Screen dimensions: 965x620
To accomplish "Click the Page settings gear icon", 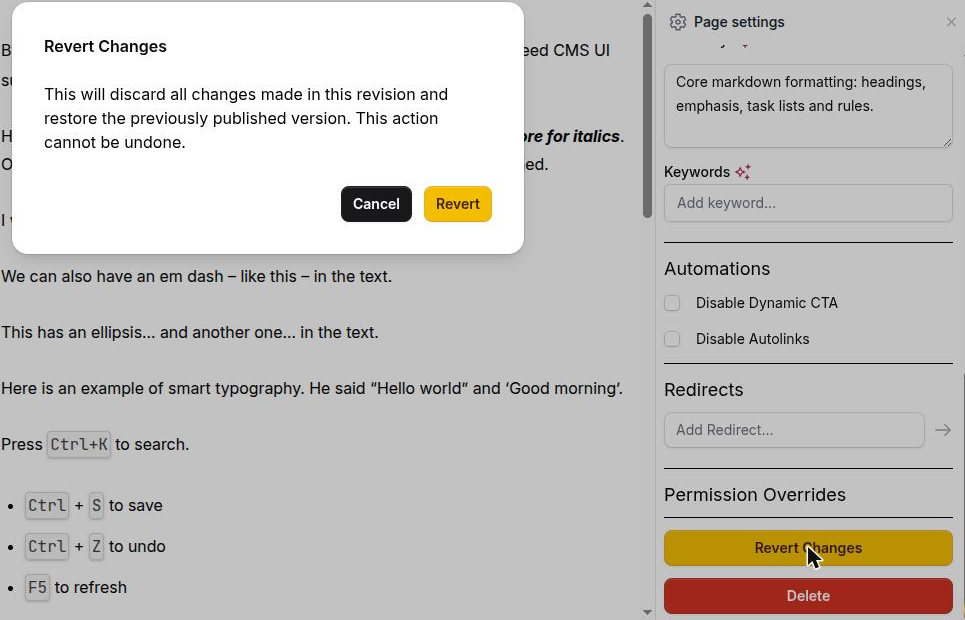I will click(678, 22).
